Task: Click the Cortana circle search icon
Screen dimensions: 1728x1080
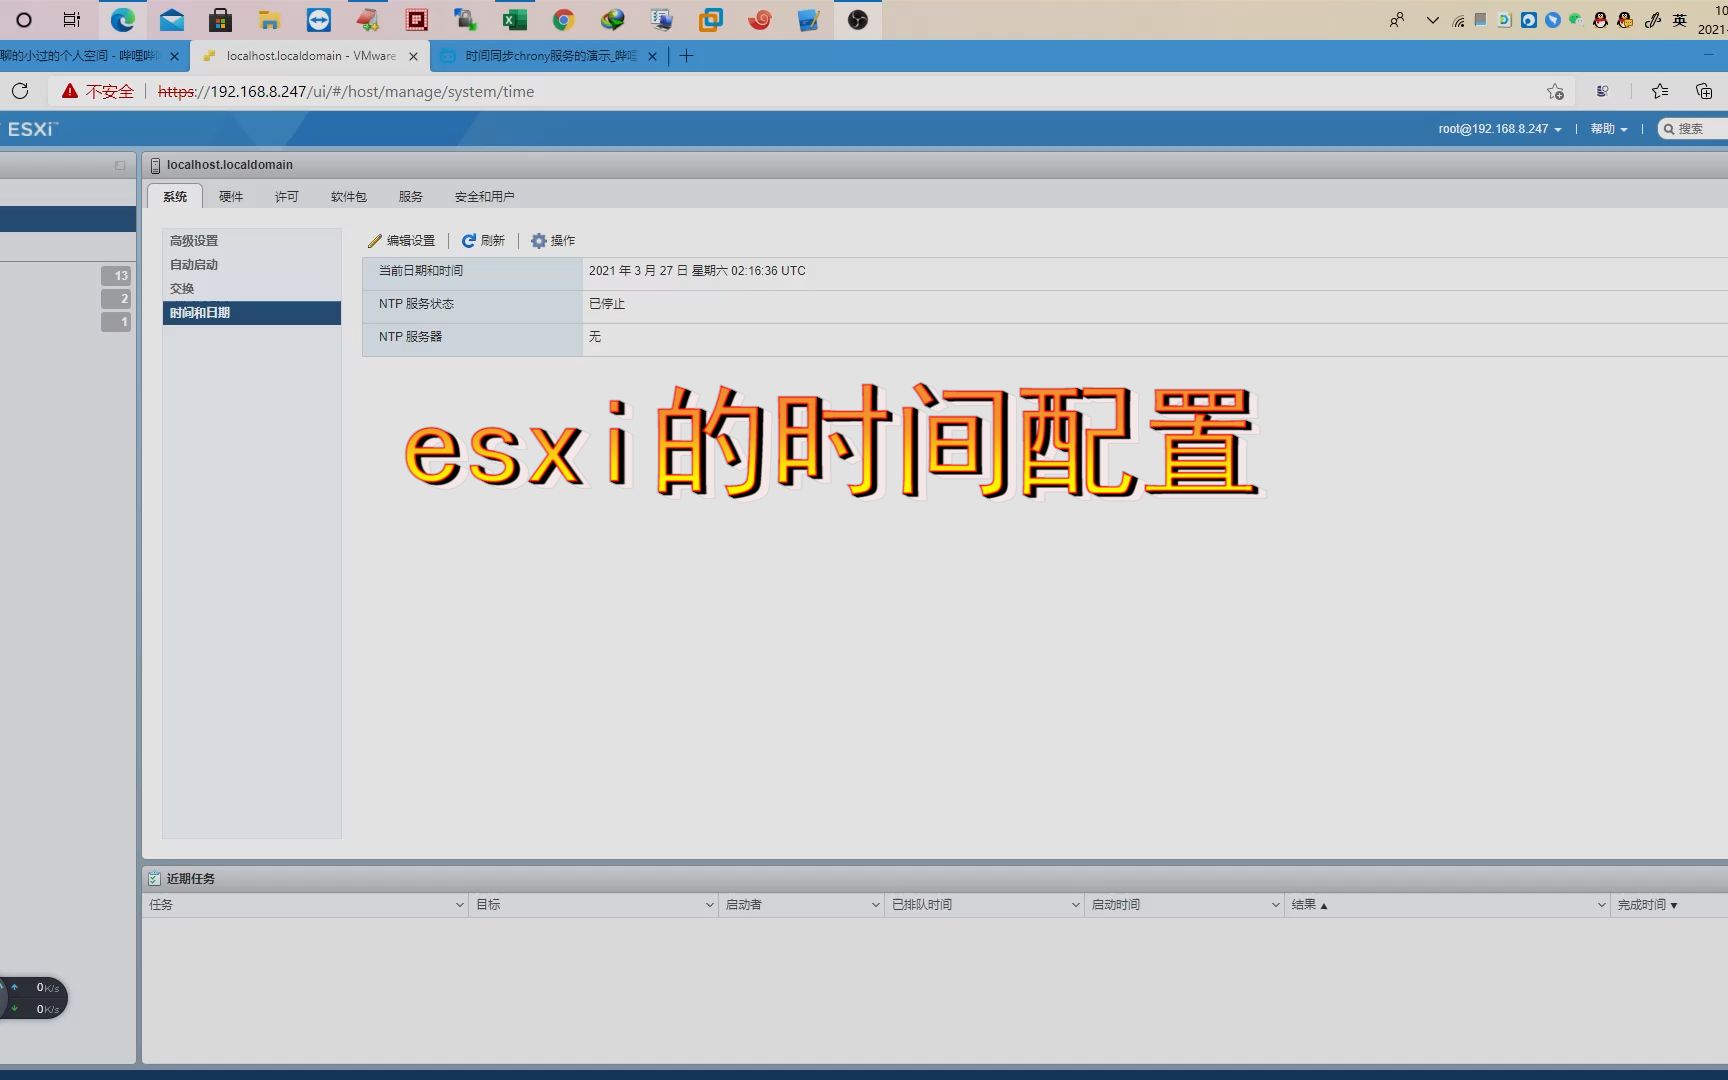Action: [24, 19]
